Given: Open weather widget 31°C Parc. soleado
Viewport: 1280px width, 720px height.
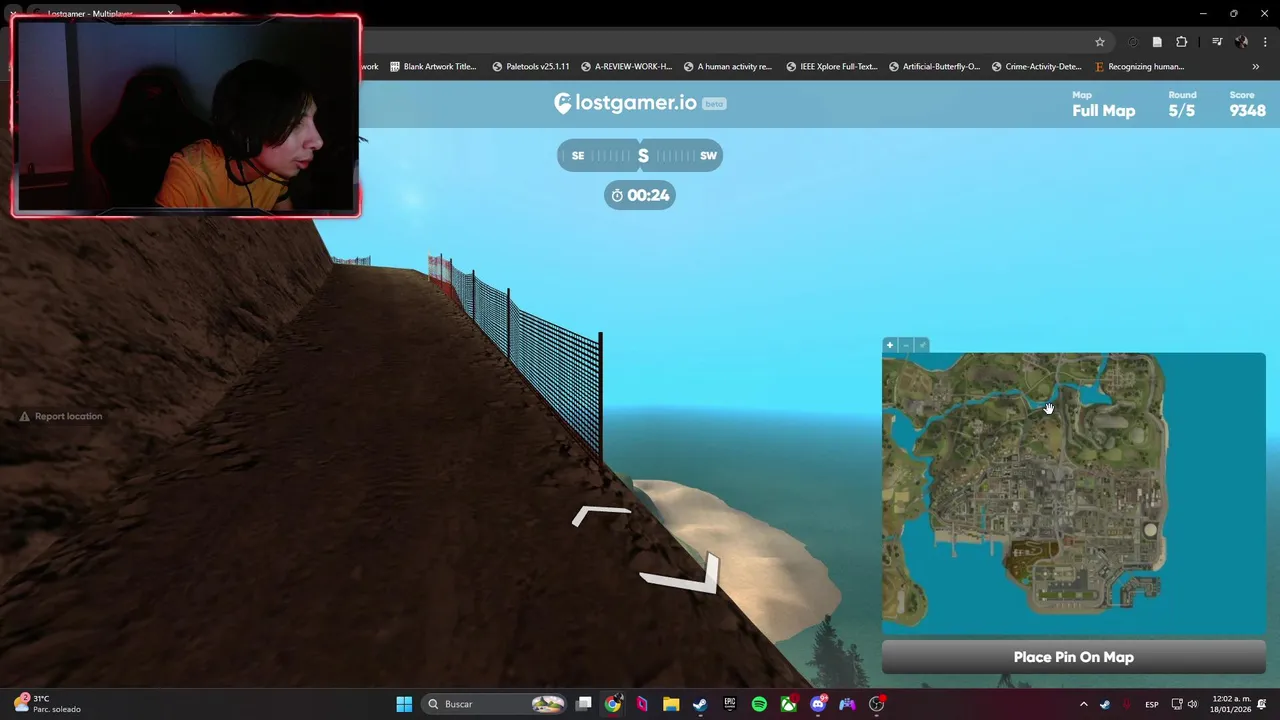Looking at the screenshot, I should pyautogui.click(x=48, y=704).
